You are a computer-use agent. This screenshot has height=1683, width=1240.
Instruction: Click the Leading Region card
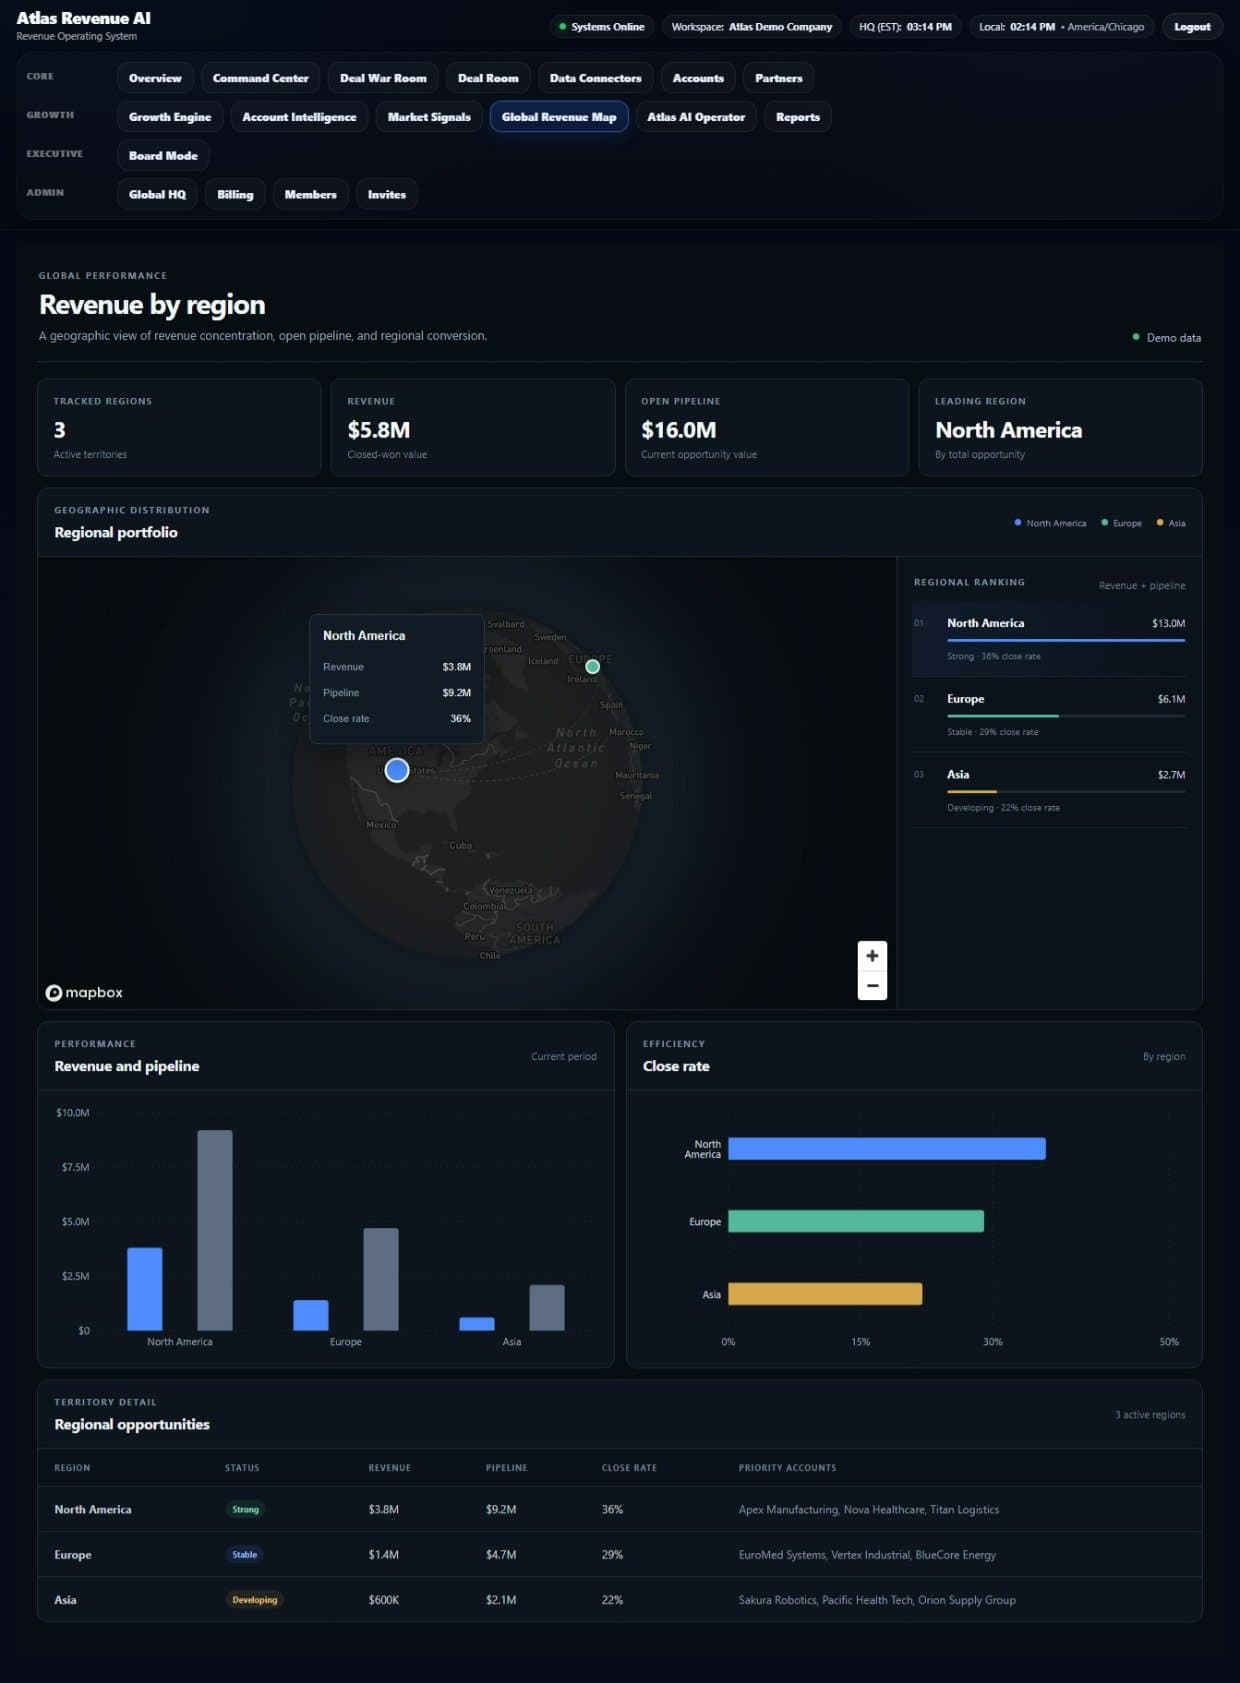[1061, 427]
